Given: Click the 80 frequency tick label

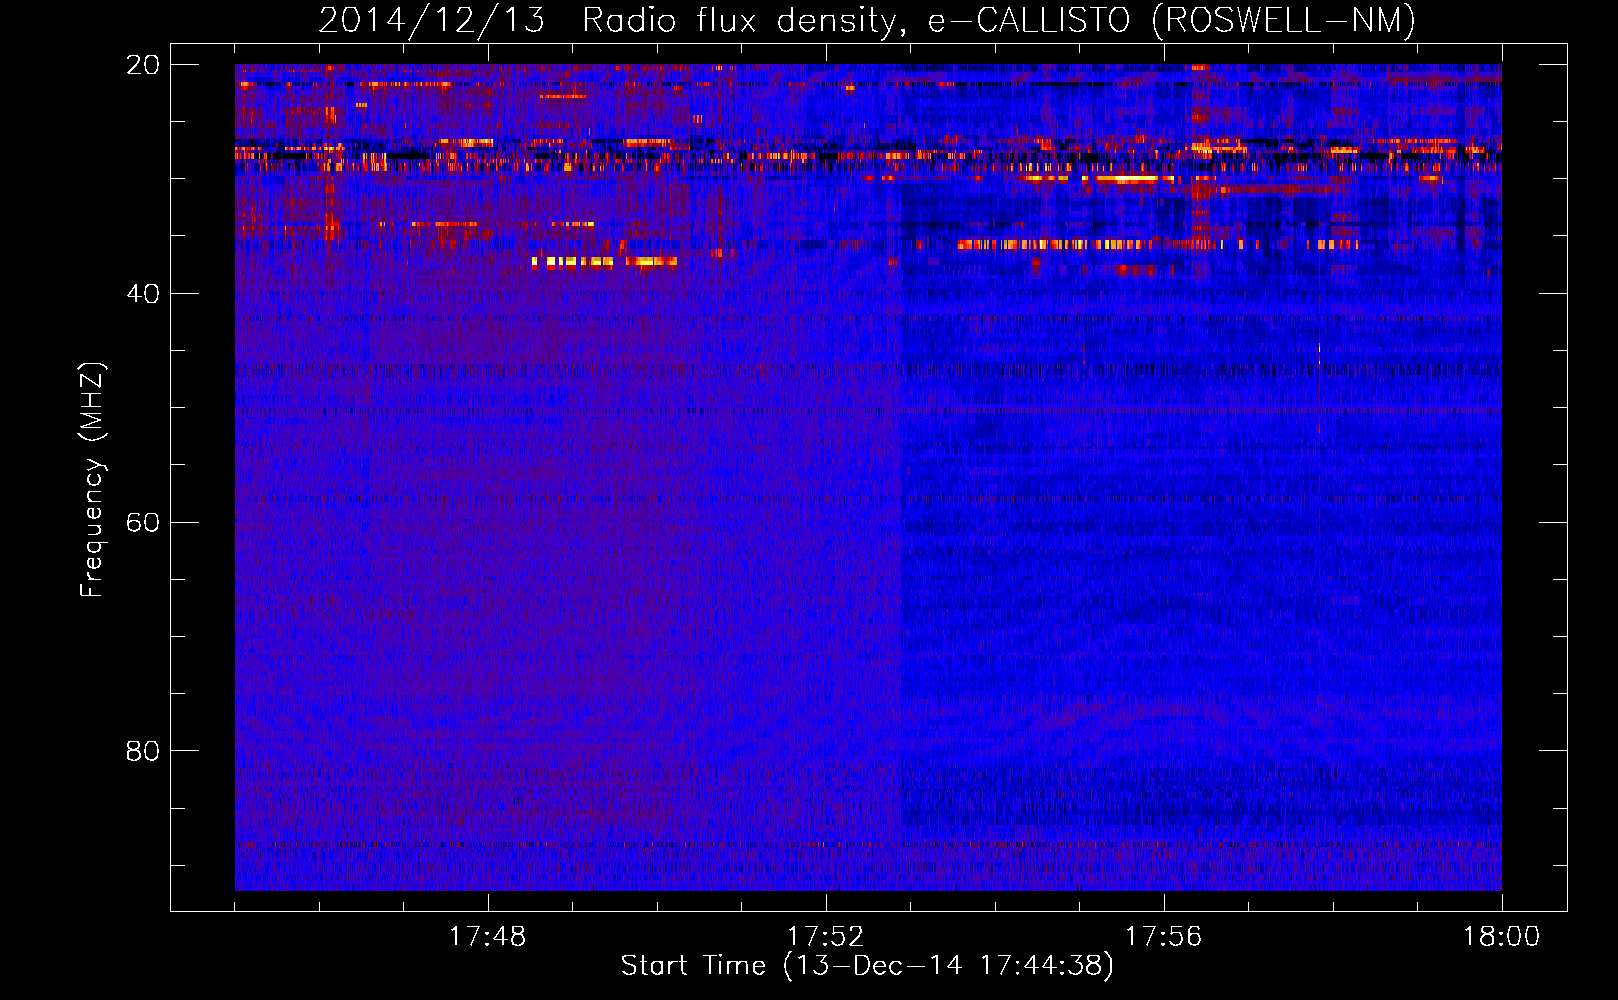Looking at the screenshot, I should pos(142,751).
